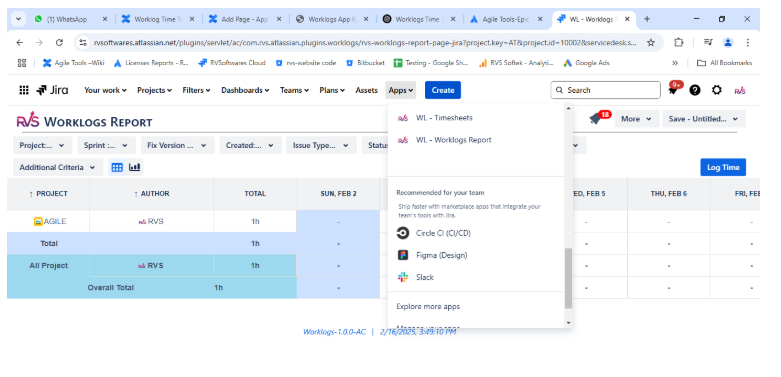Viewport: 781px width, 377px height.
Task: Expand the Projects menu
Action: tap(154, 90)
